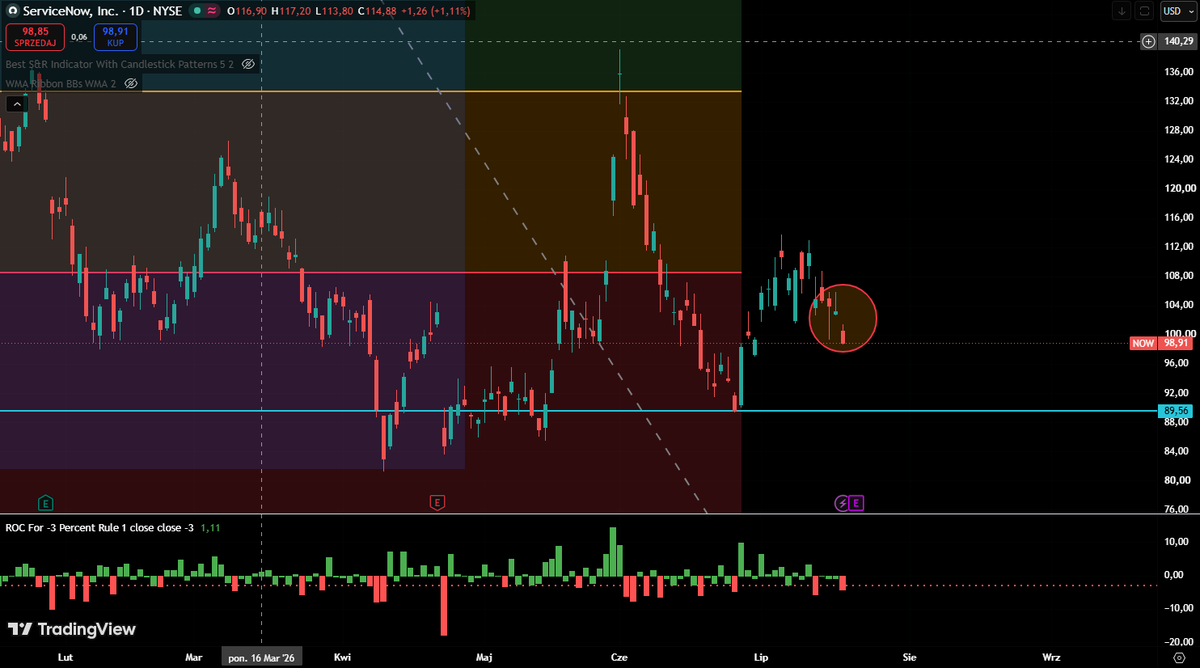
Task: Open the red E earnings marker near Maj
Action: 436,502
